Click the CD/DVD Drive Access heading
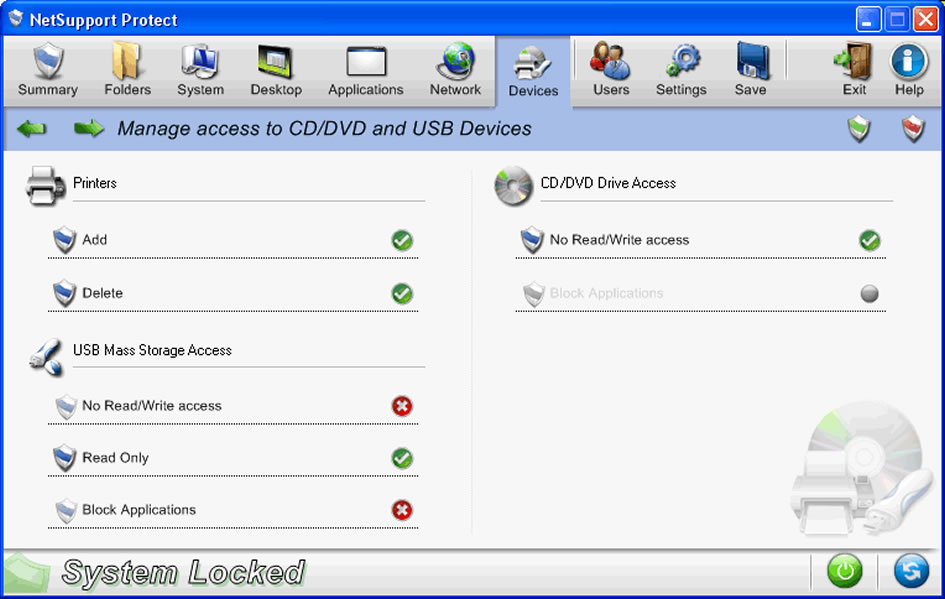The width and height of the screenshot is (945, 599). 608,183
